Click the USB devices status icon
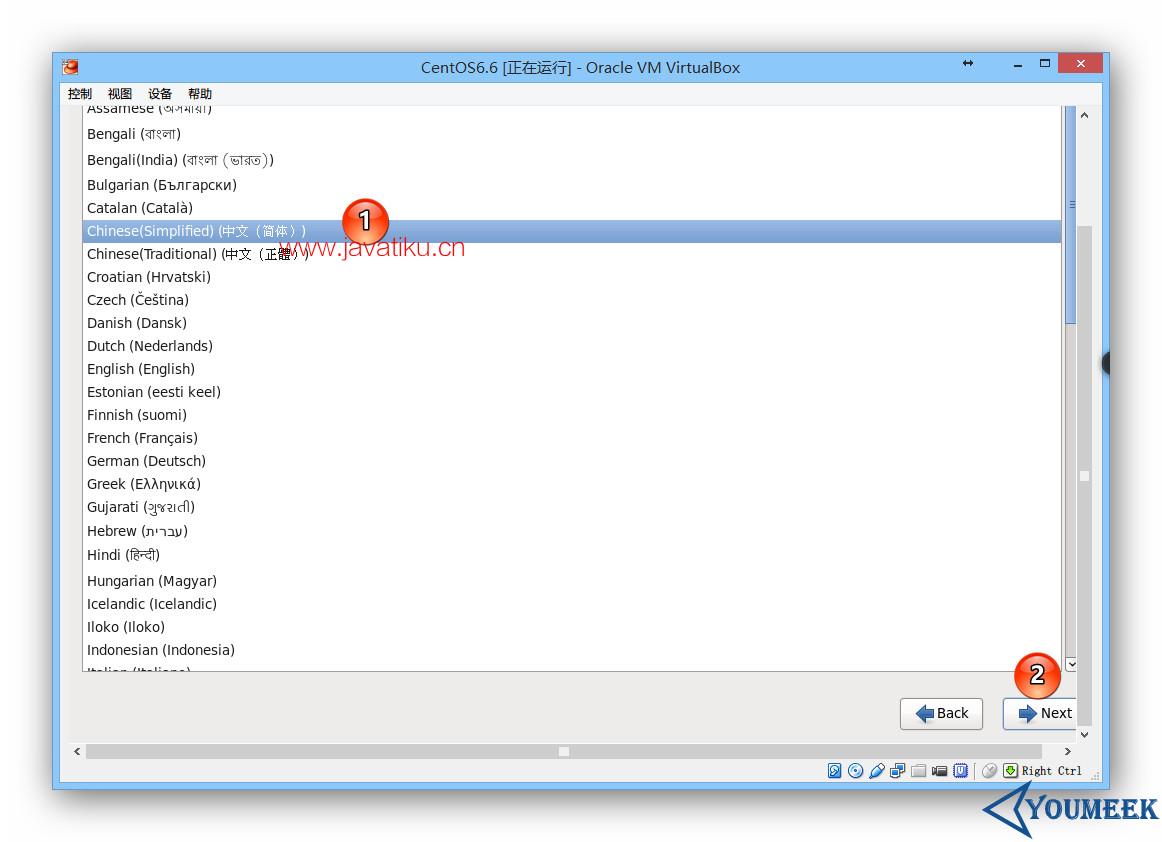The width and height of the screenshot is (1162, 842). coord(877,771)
